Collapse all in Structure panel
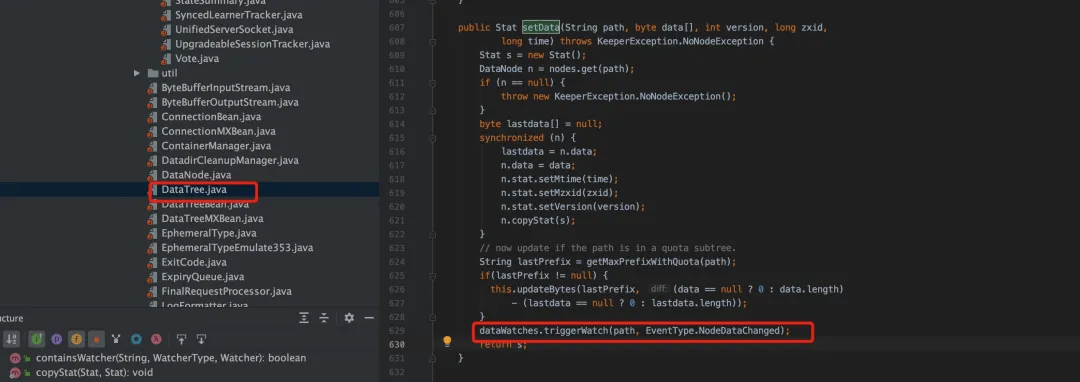The height and width of the screenshot is (382, 1080). click(325, 318)
